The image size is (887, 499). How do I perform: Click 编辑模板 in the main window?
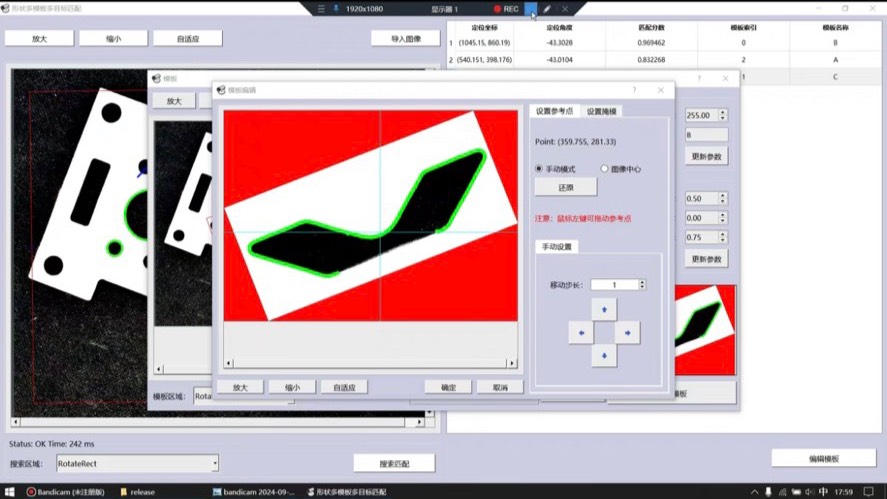click(824, 459)
